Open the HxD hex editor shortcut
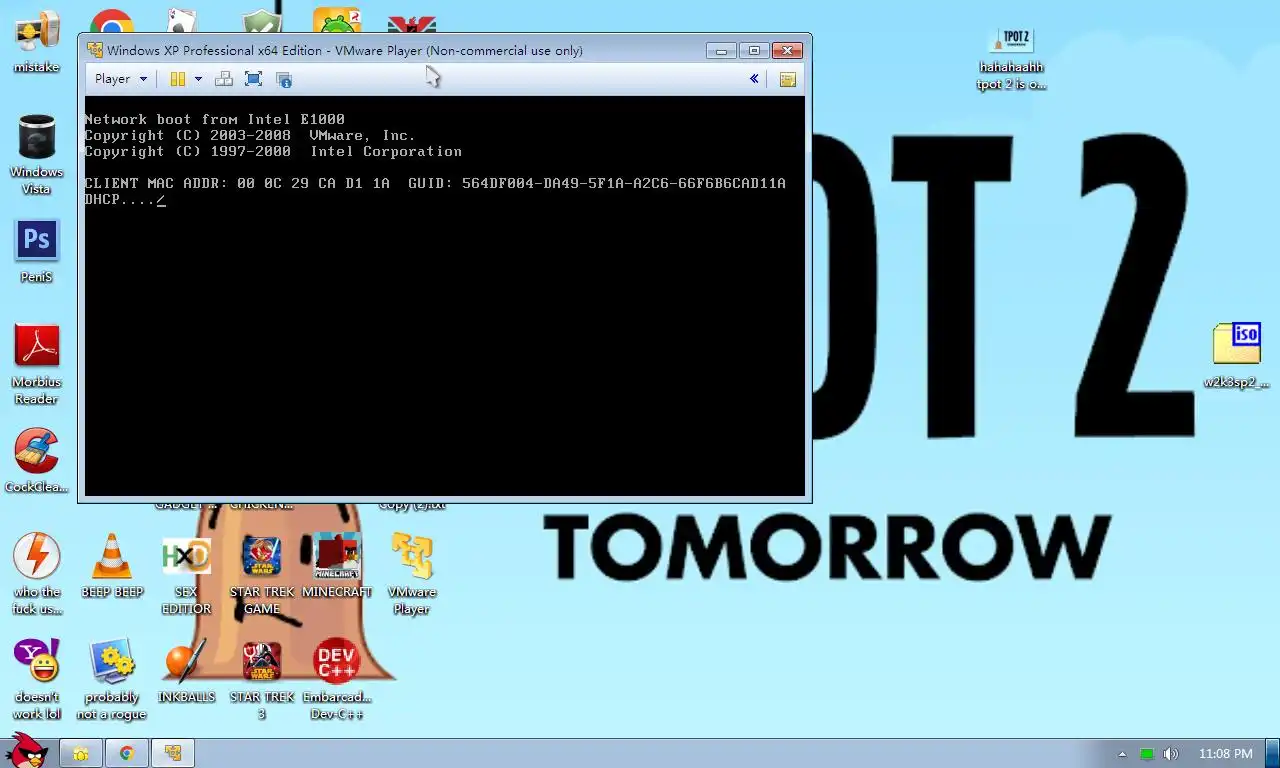The height and width of the screenshot is (768, 1280). 187,573
